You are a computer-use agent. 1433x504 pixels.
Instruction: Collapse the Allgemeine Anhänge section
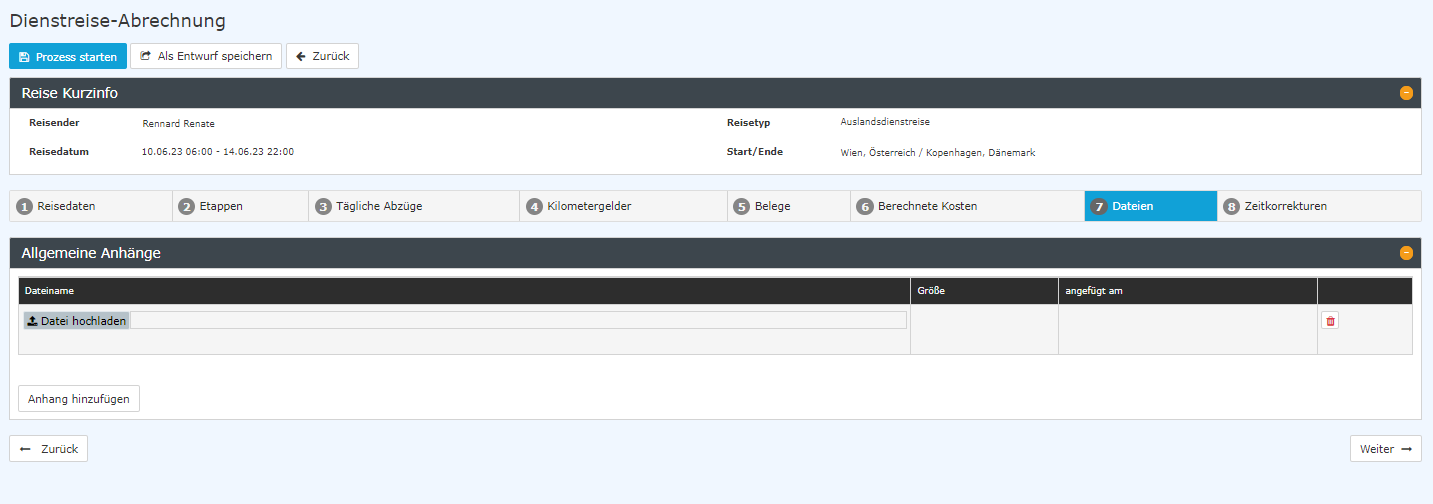(x=1406, y=253)
